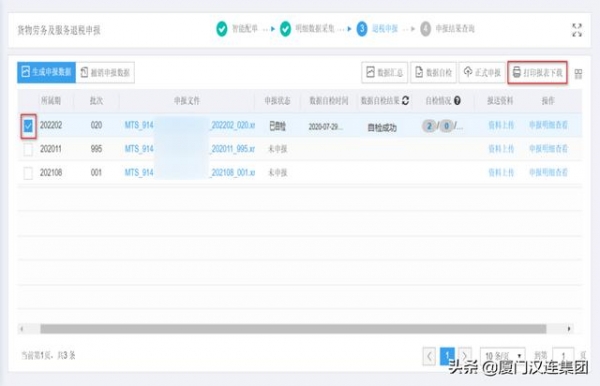Click 资料上传 in the 202011 row
600x386 pixels.
501,149
